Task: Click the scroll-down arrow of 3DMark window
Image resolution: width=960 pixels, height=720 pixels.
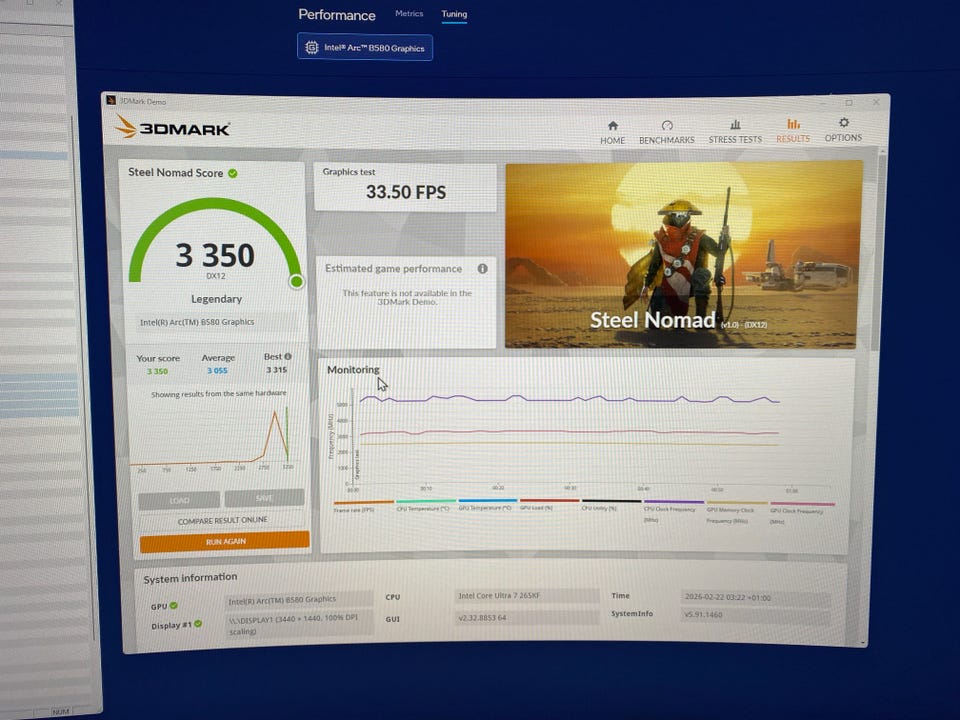Action: coord(863,643)
